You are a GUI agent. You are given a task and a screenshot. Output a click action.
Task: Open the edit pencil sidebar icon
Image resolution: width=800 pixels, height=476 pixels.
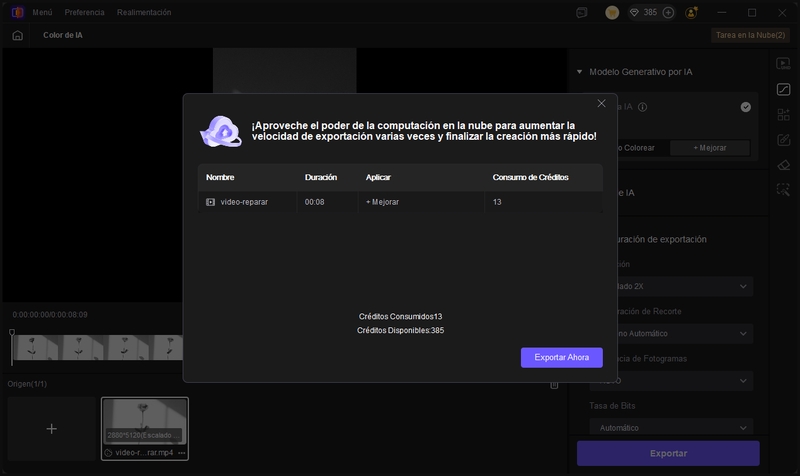pos(783,140)
